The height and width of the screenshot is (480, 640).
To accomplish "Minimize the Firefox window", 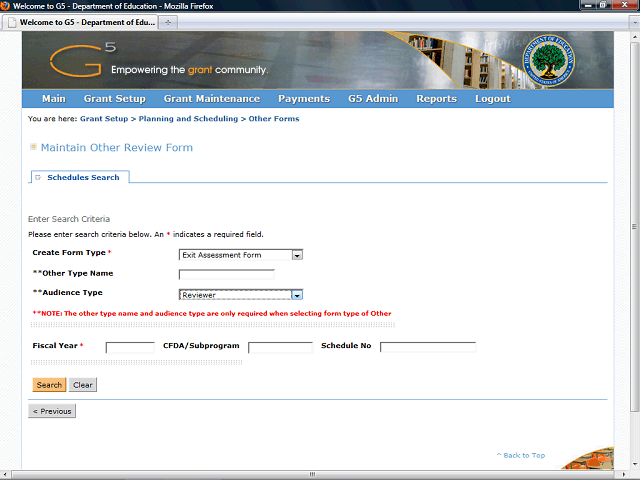I will click(589, 5).
